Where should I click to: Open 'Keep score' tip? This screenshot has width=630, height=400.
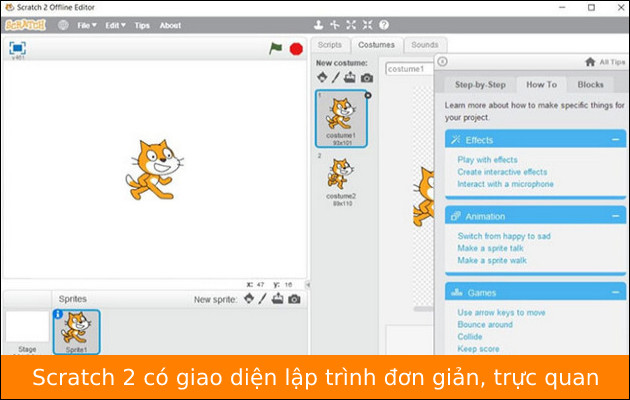click(x=478, y=349)
